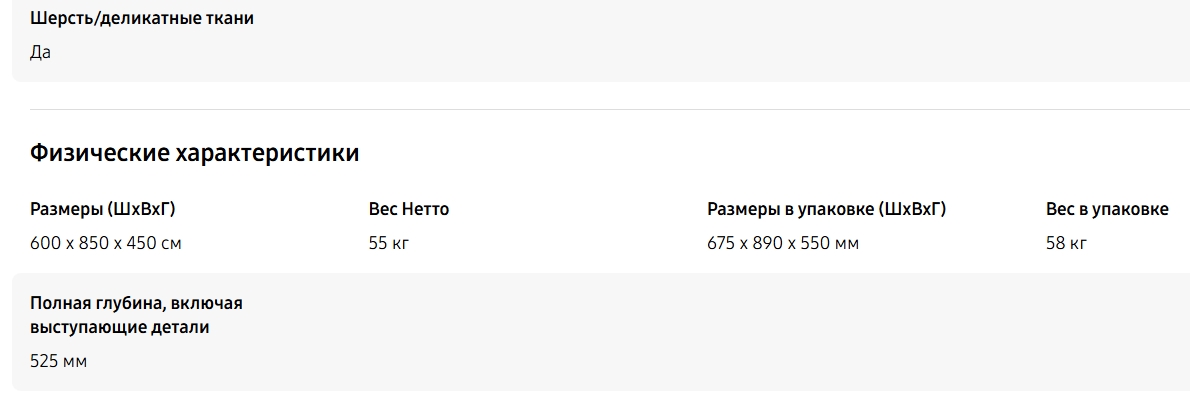
Task: Click the "см" unit after product dimensions
Action: 170,243
